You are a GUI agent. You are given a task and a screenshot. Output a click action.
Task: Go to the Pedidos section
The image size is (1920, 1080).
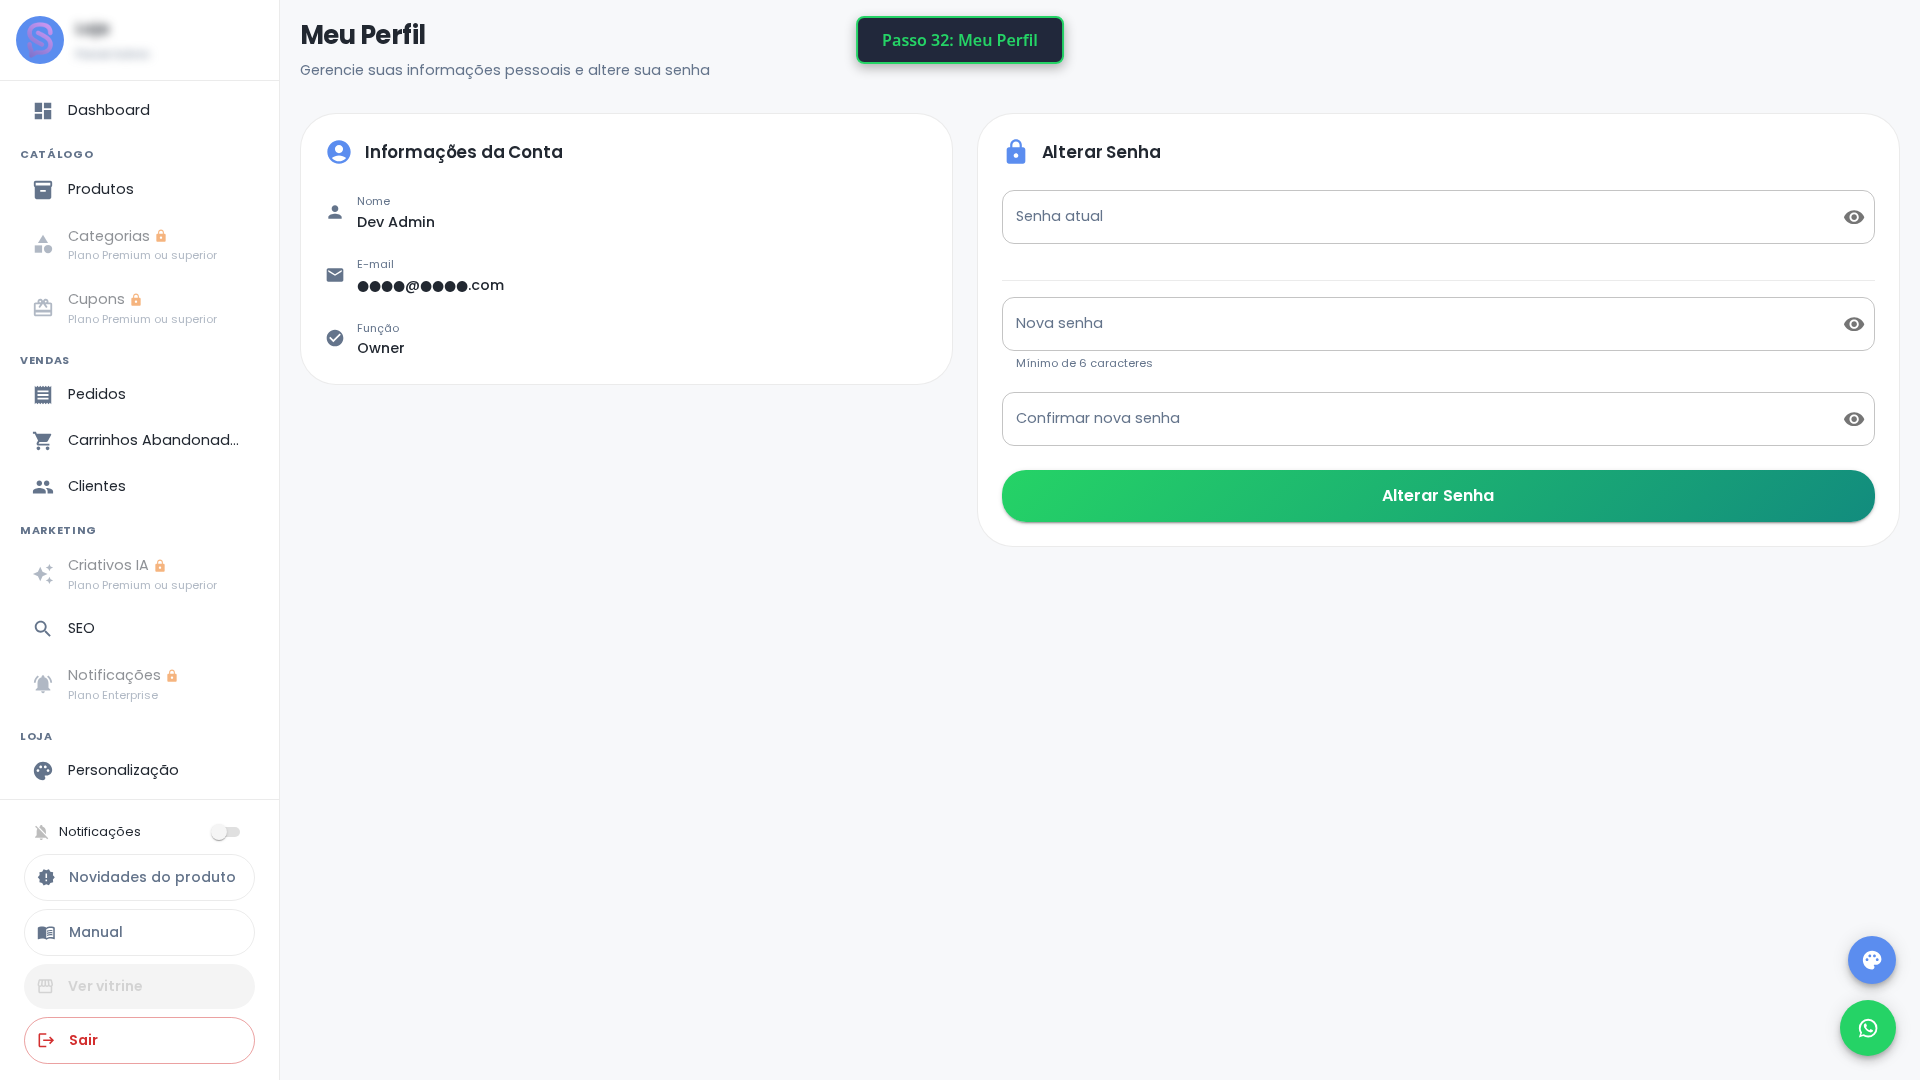[139, 395]
